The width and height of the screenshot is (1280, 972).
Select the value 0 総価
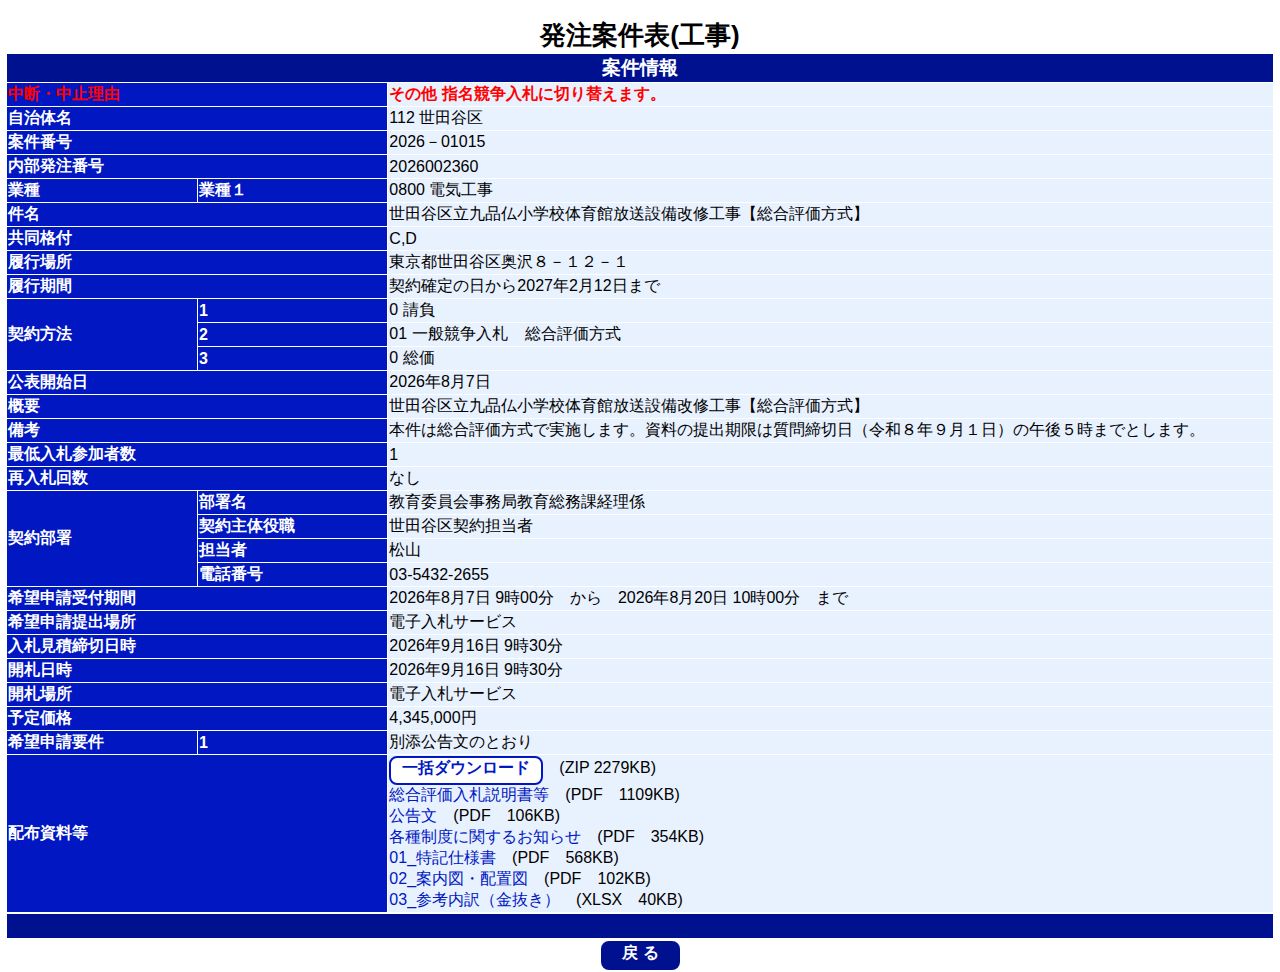(412, 358)
